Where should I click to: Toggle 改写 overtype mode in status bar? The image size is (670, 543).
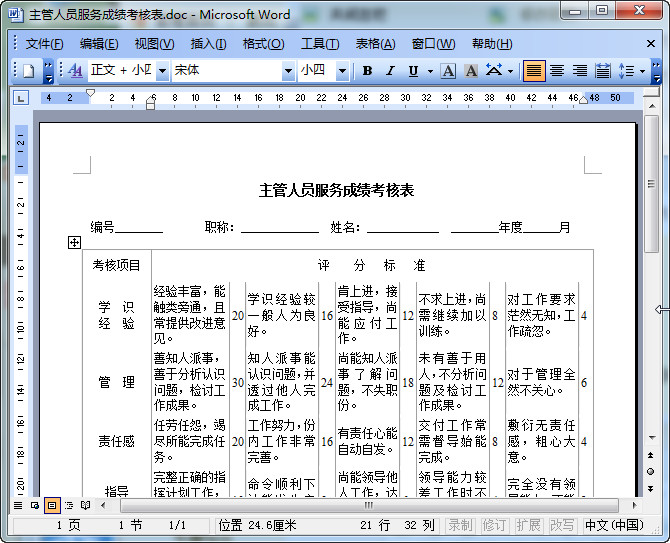tap(562, 525)
